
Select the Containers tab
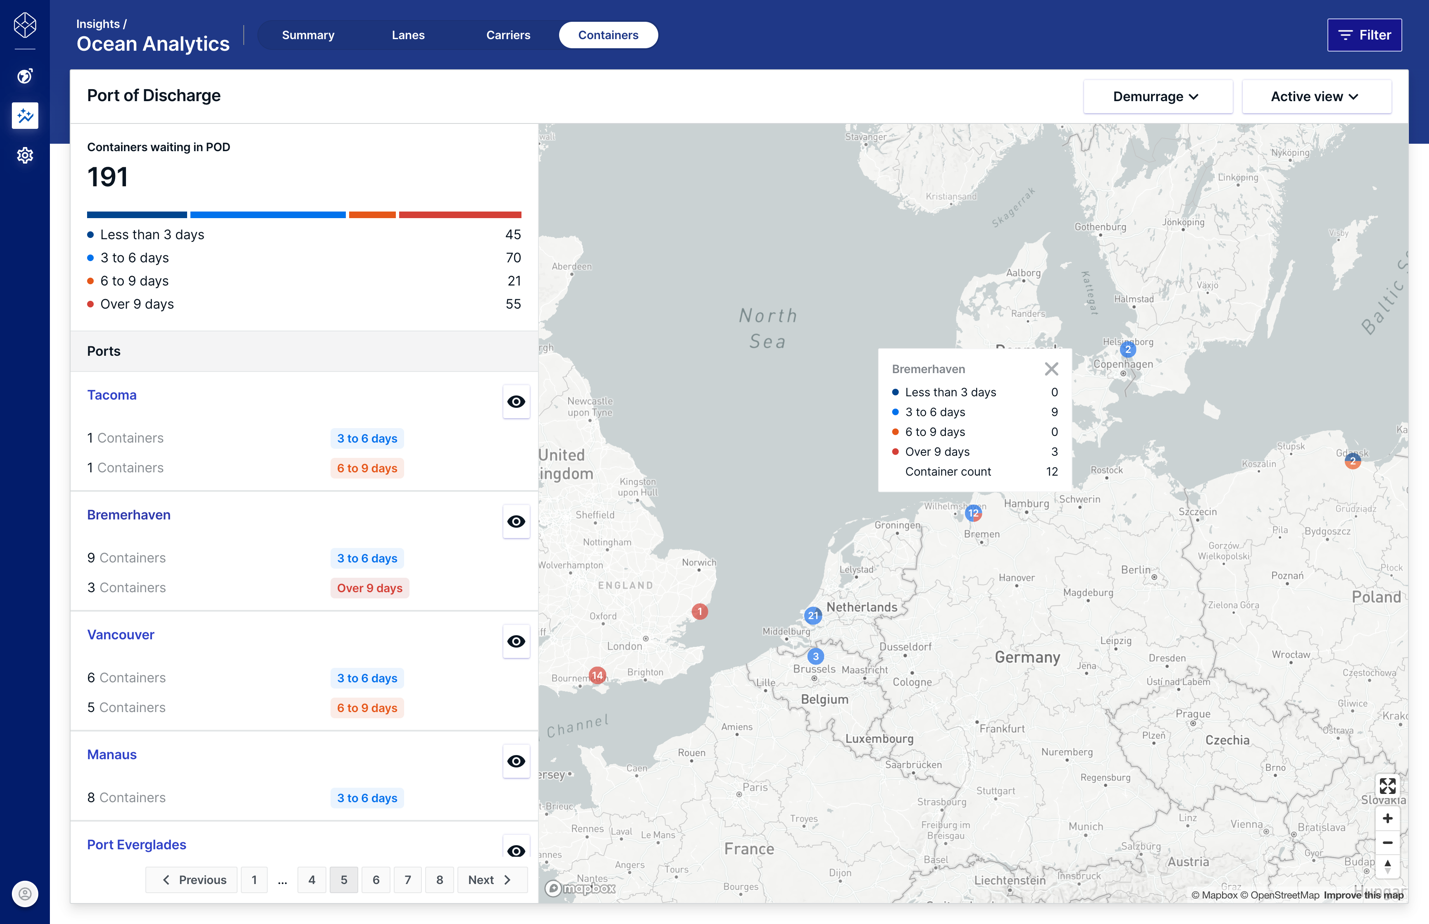pyautogui.click(x=608, y=35)
